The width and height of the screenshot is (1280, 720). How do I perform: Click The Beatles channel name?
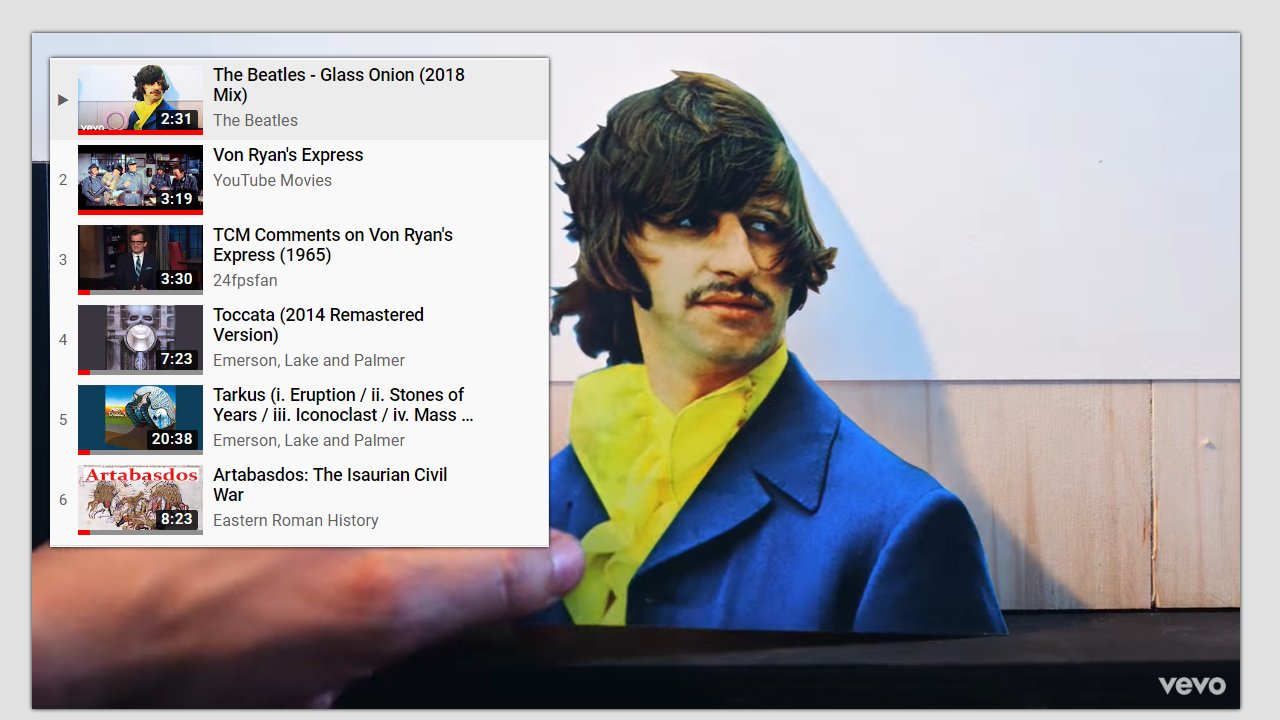[x=255, y=120]
